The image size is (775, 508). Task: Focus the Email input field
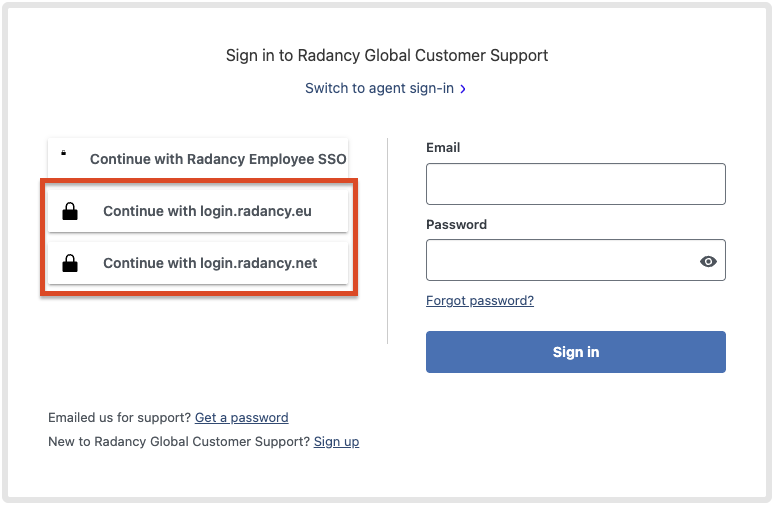click(576, 184)
